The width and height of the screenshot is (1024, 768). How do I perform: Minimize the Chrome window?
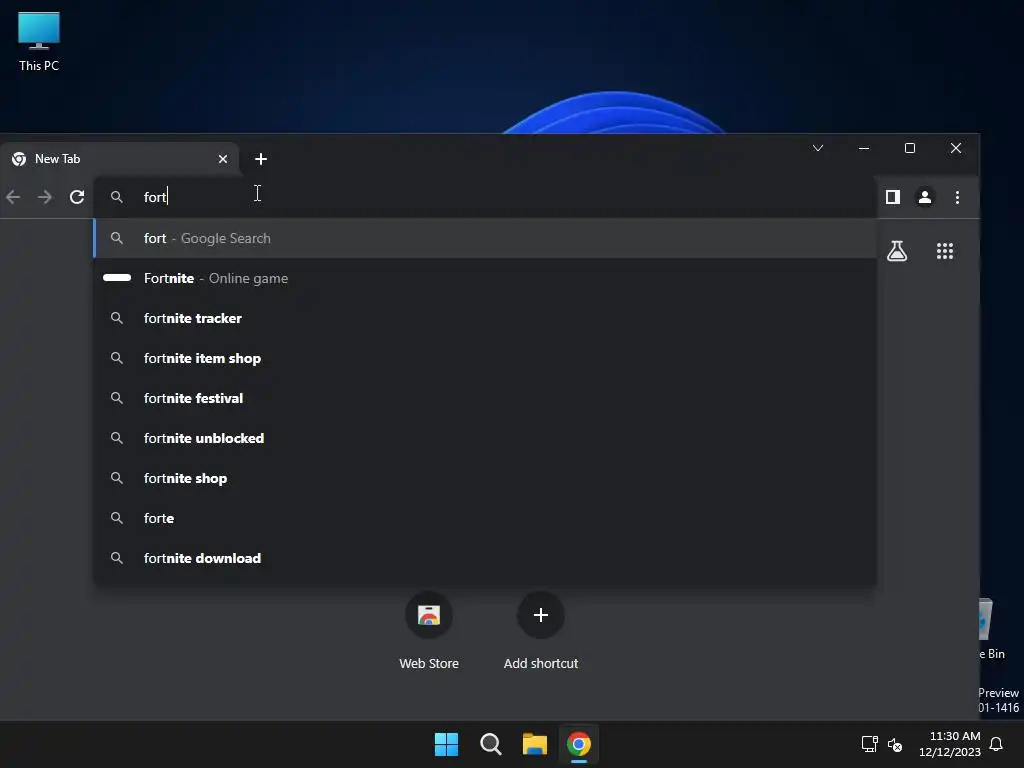(864, 148)
